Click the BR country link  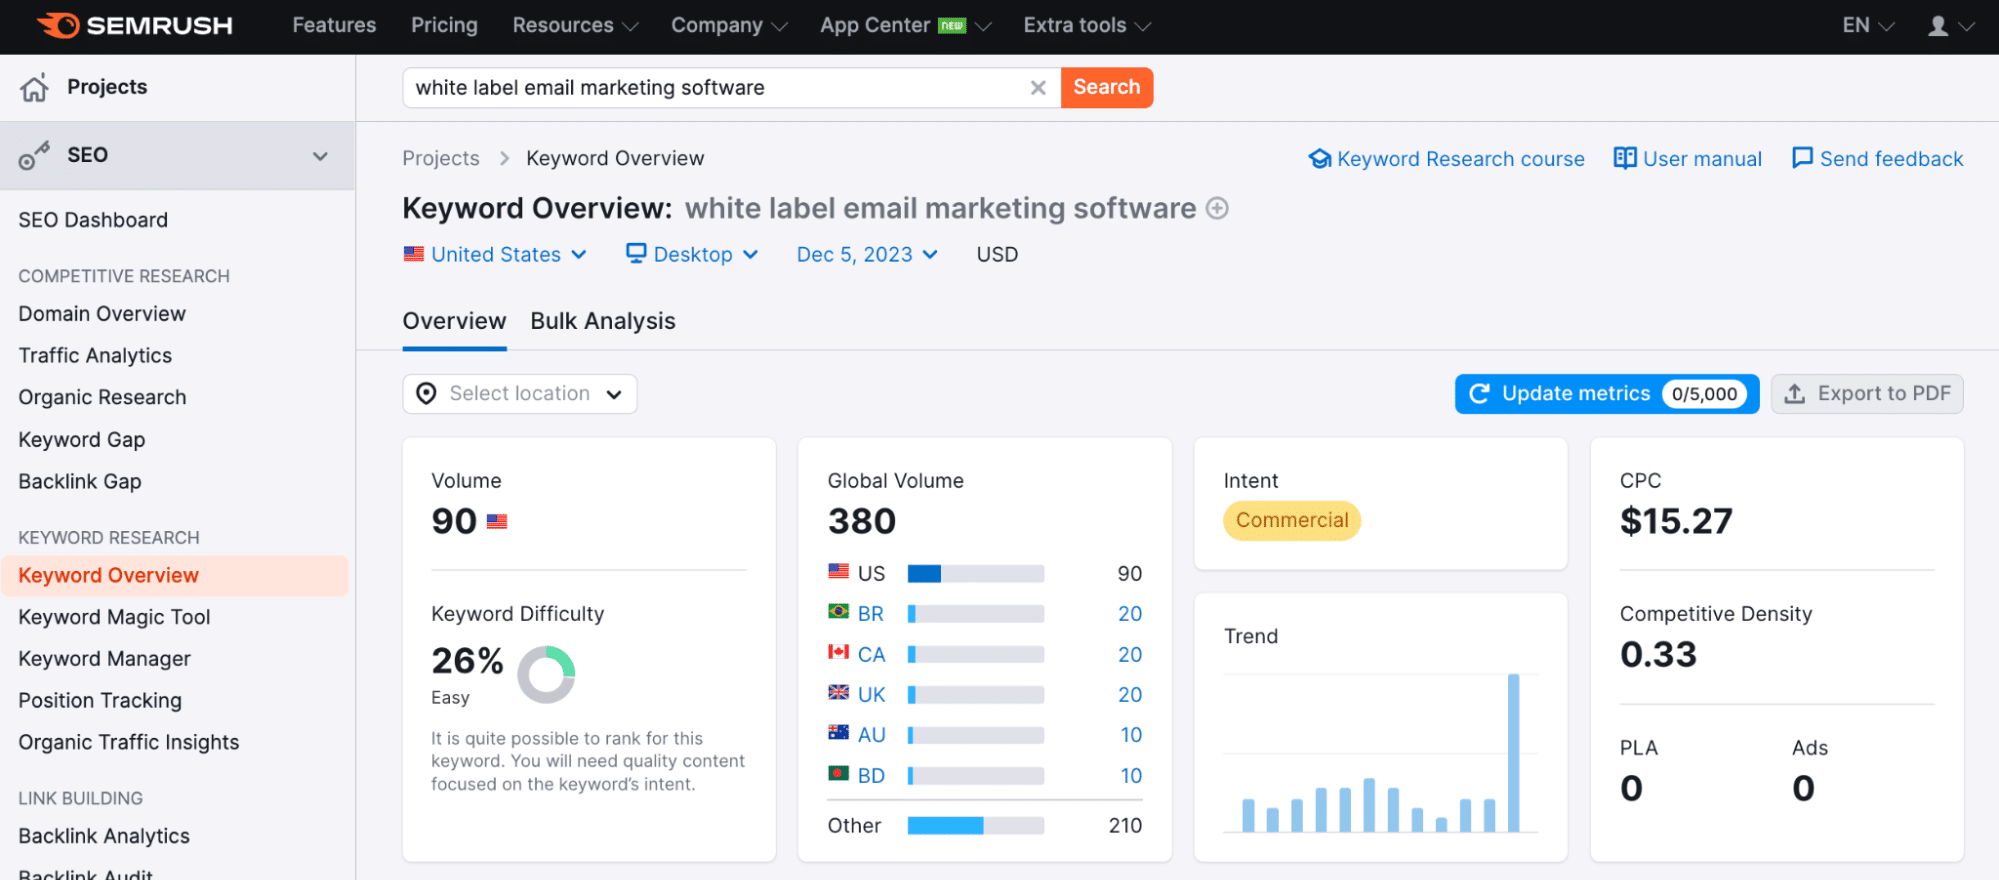click(x=870, y=614)
